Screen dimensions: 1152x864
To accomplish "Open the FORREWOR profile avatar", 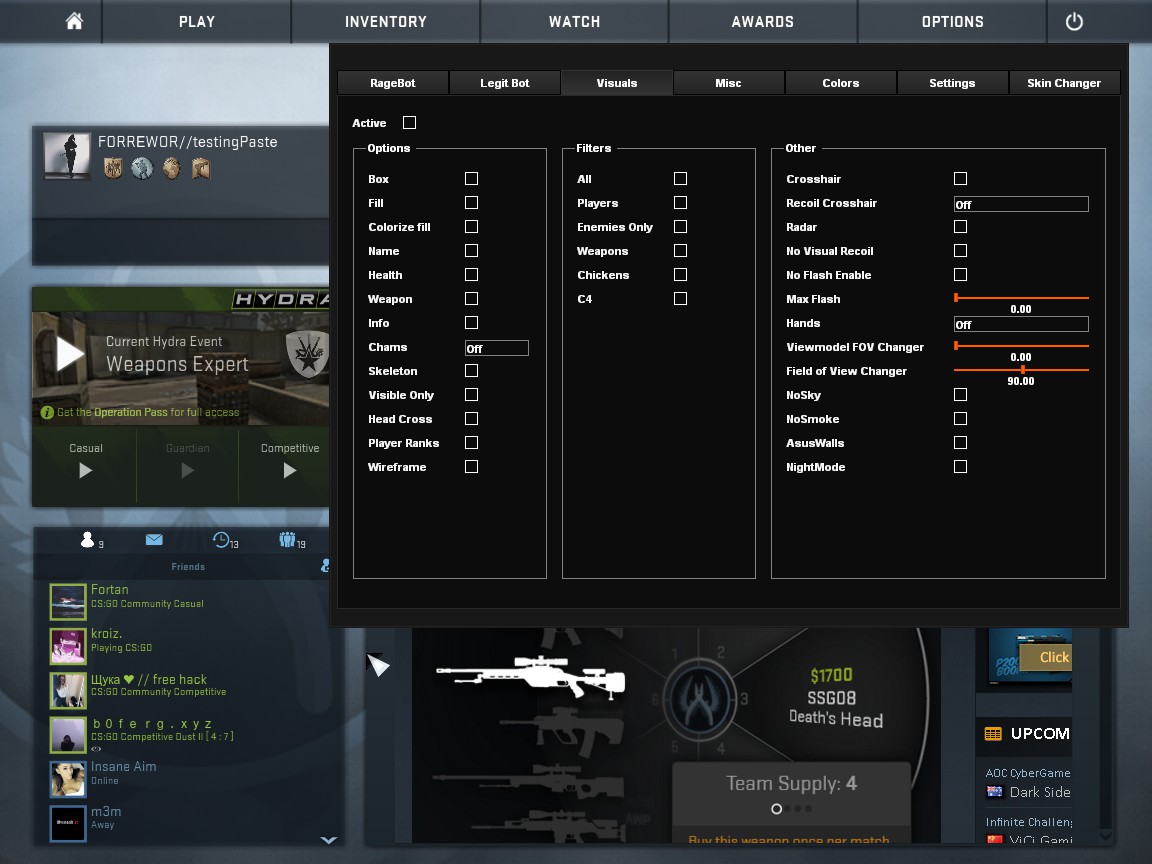I will tap(67, 155).
